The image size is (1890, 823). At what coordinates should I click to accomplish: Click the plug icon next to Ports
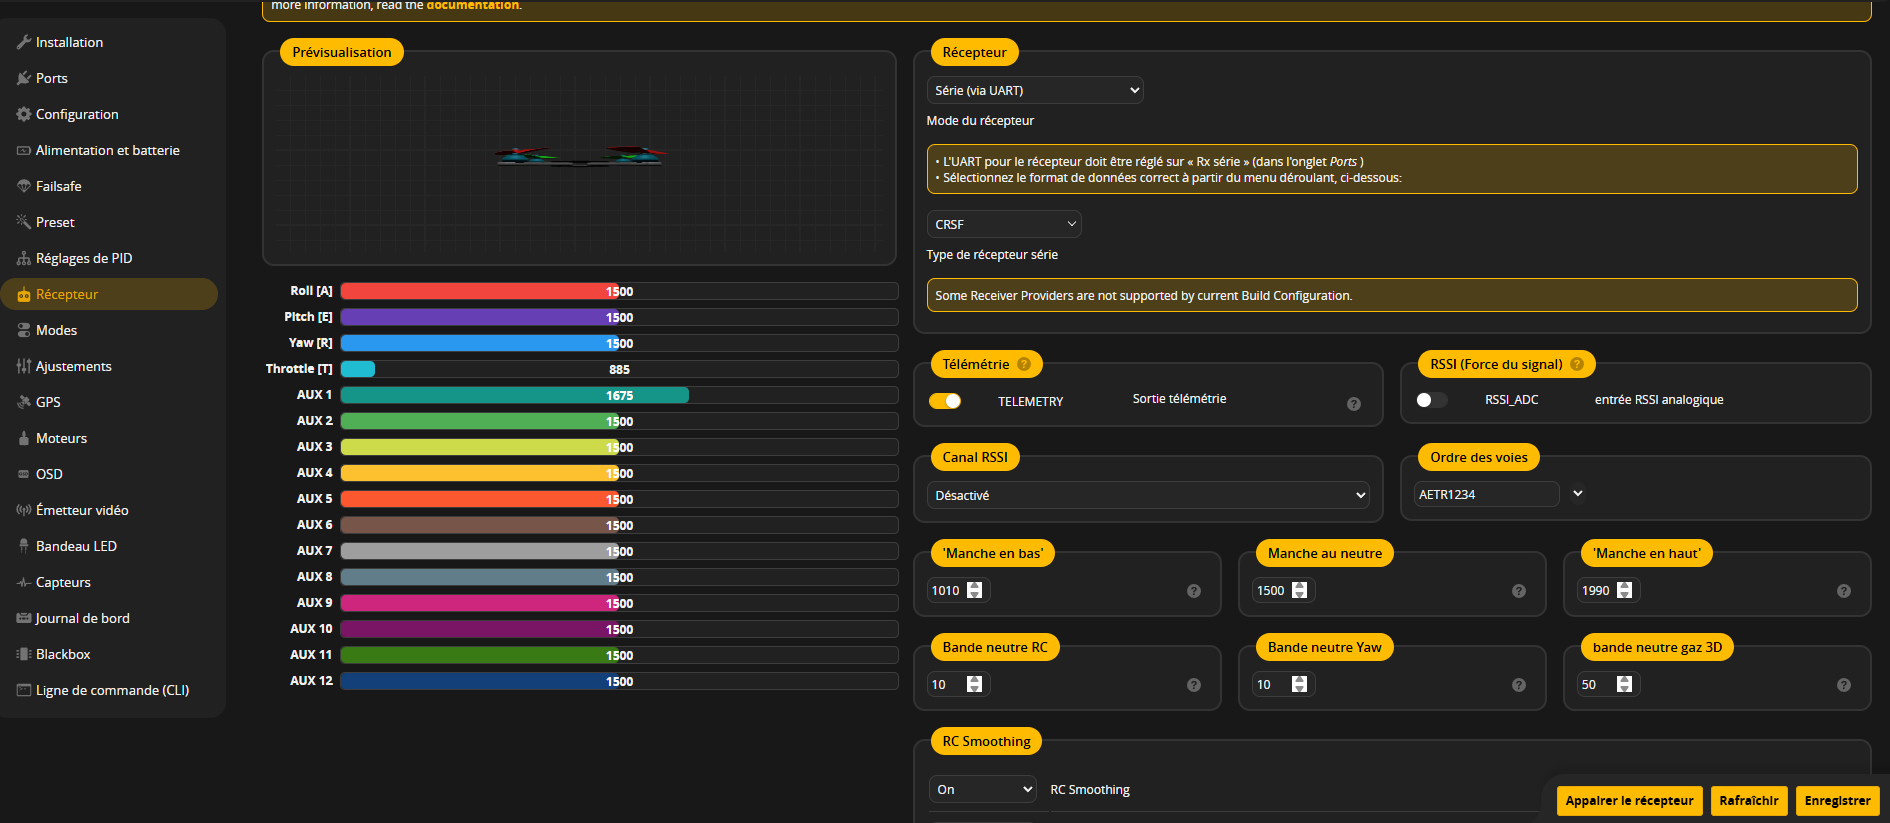pyautogui.click(x=24, y=78)
